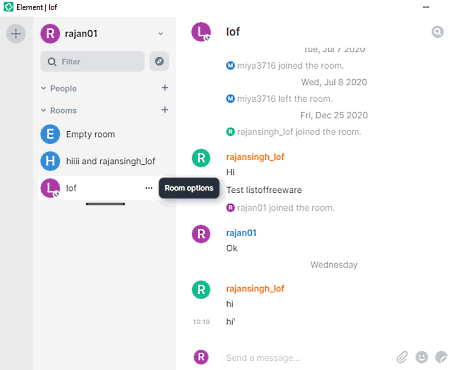
Task: Open hiiii and rajansingh_lof room
Action: [105, 161]
